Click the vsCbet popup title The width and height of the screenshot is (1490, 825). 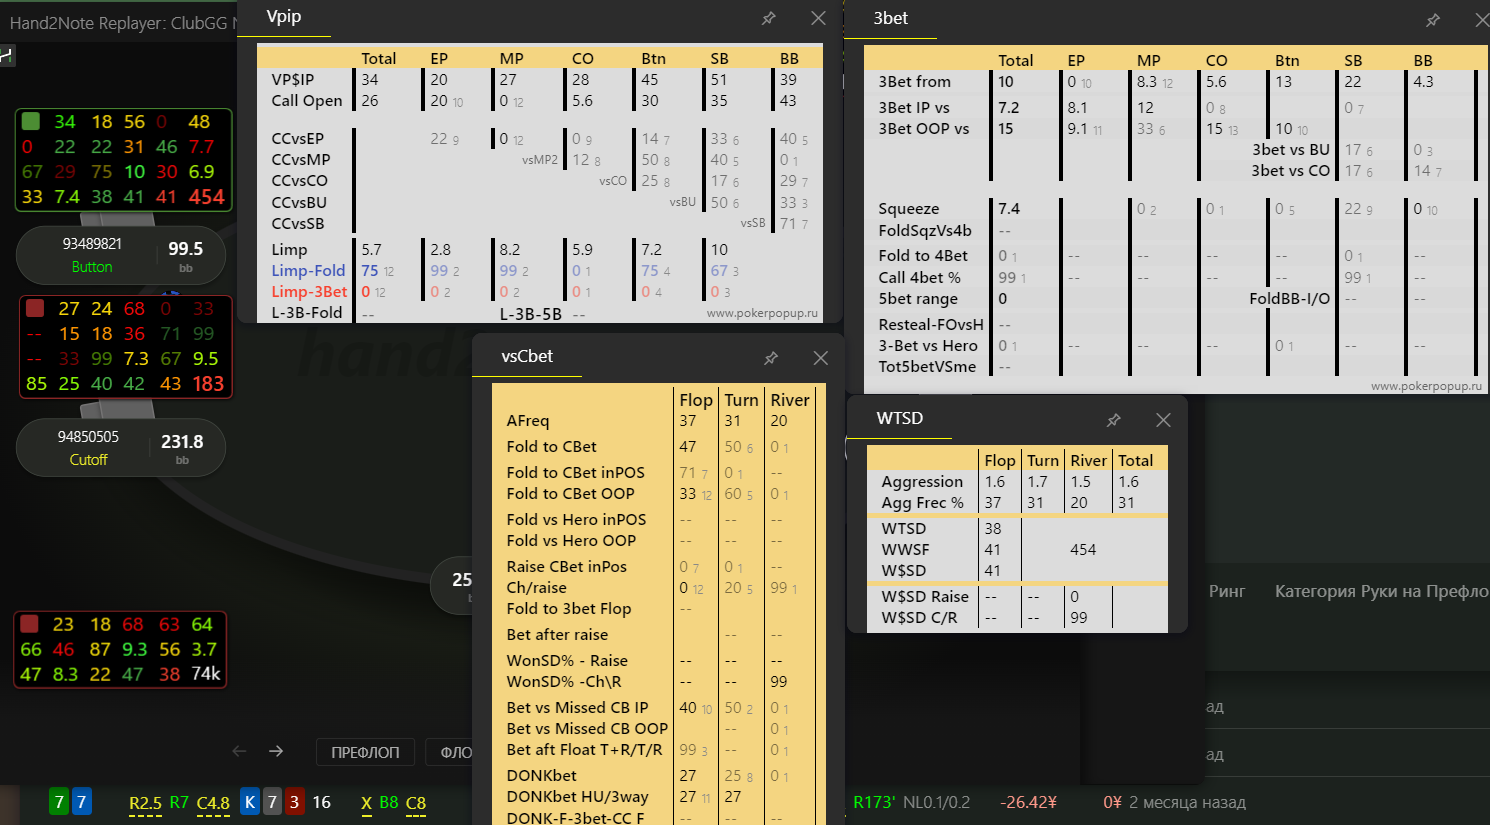(x=527, y=356)
